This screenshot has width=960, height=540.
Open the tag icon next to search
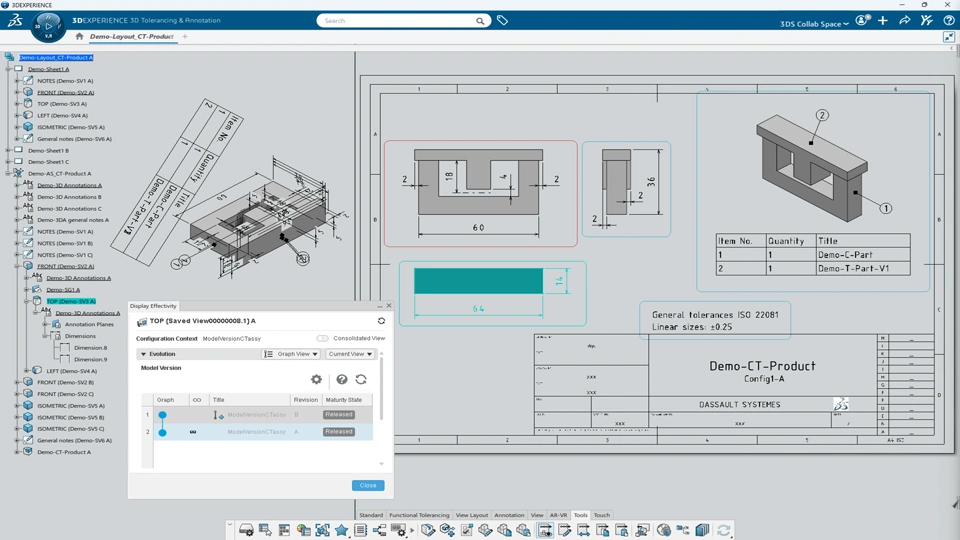pyautogui.click(x=502, y=21)
